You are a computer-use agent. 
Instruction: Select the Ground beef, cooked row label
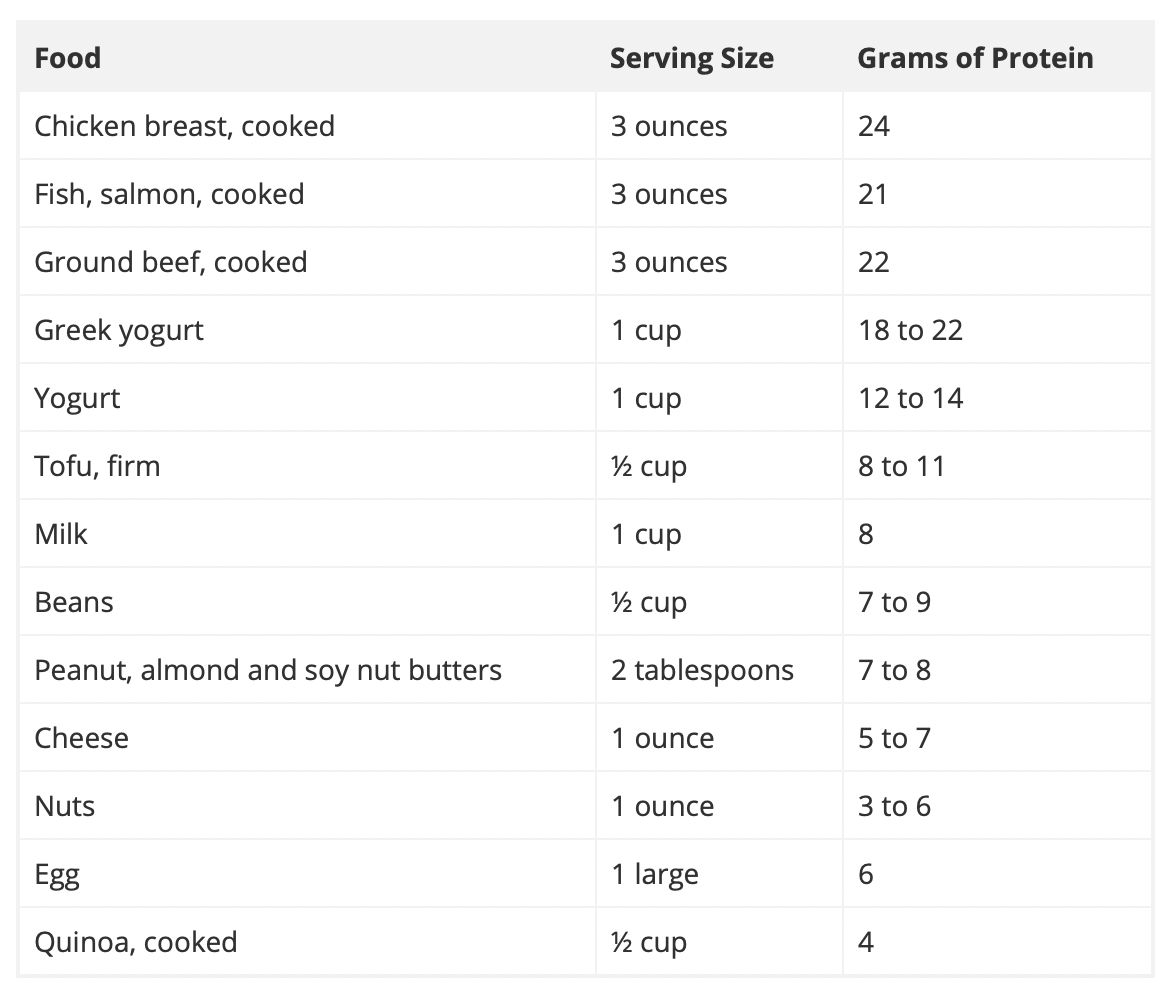pyautogui.click(x=170, y=262)
